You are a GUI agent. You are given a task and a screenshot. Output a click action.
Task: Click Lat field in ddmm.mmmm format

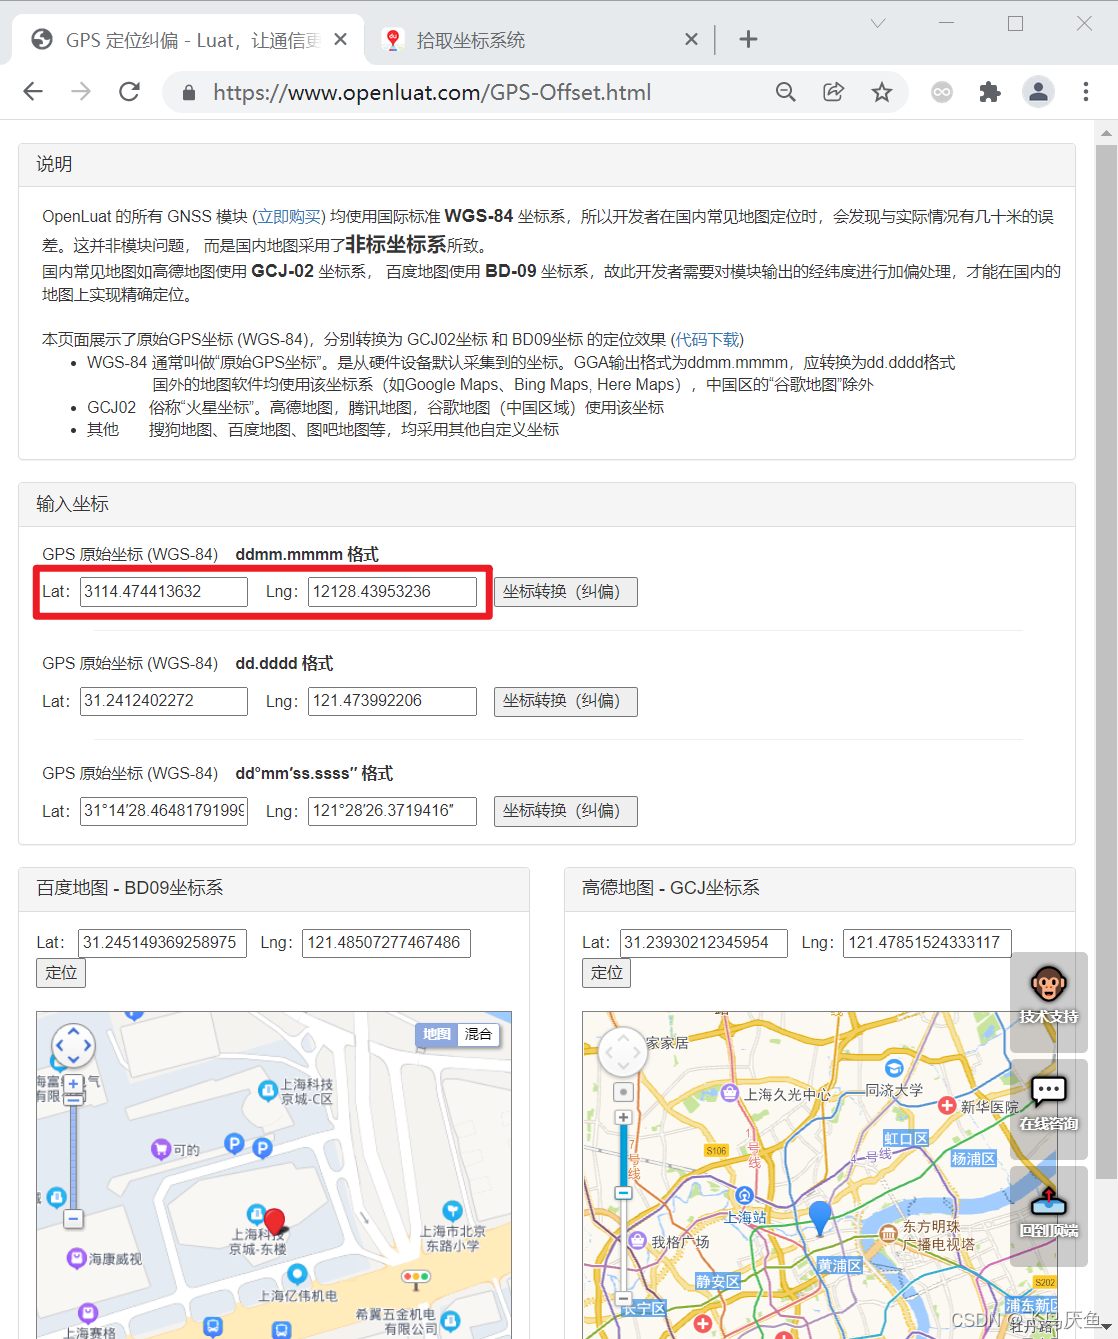coord(164,591)
